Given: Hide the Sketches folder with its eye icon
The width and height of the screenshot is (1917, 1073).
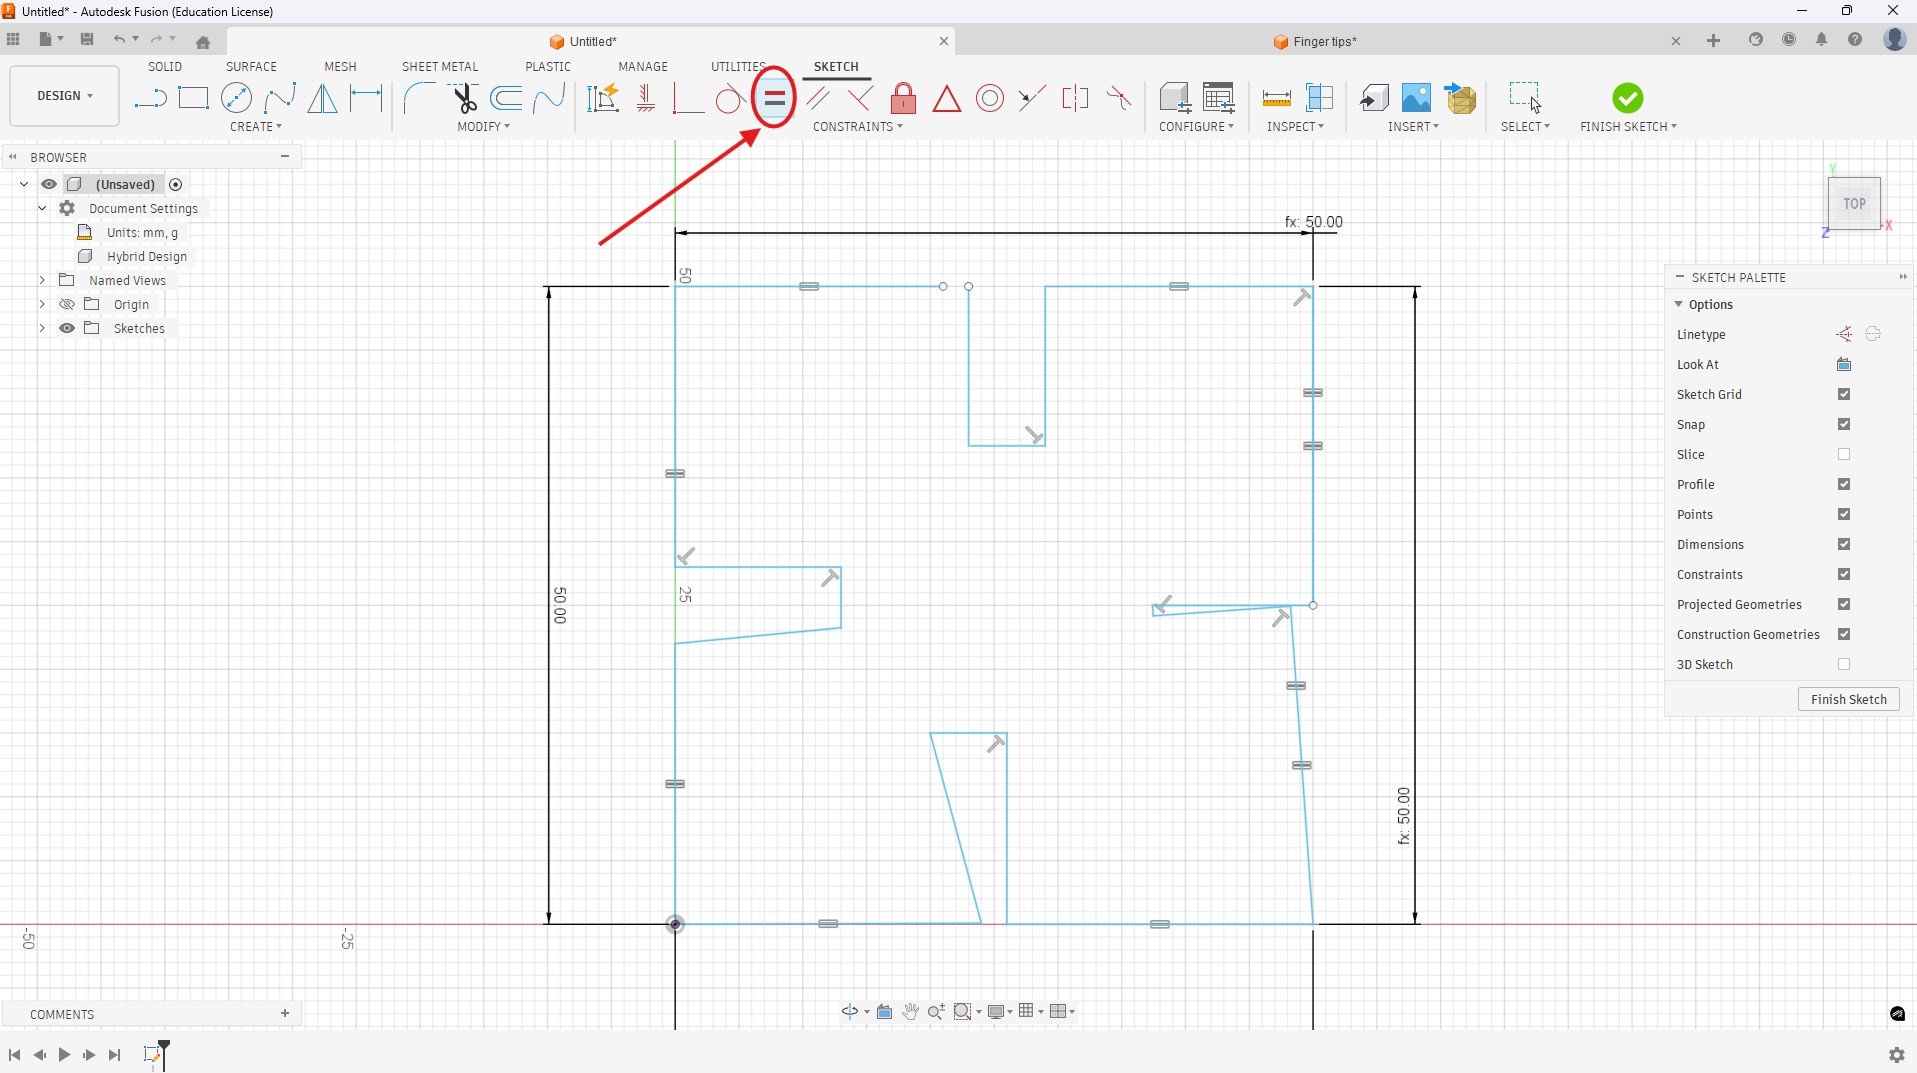Looking at the screenshot, I should pos(67,328).
